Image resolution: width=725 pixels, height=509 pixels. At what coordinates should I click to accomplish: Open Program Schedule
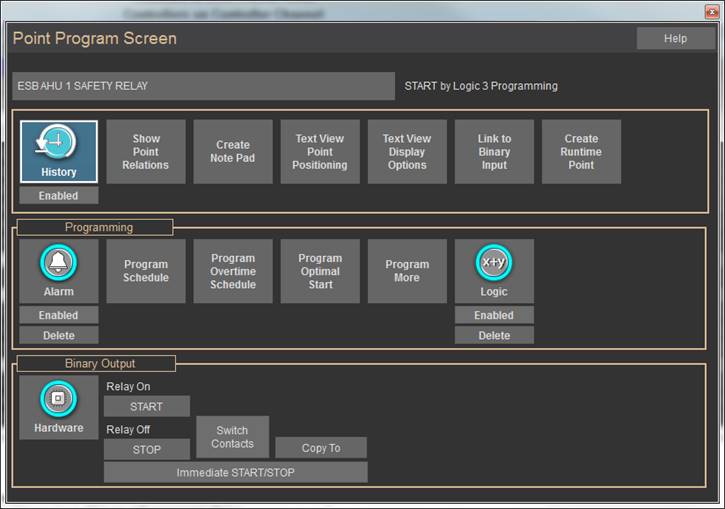pos(146,271)
